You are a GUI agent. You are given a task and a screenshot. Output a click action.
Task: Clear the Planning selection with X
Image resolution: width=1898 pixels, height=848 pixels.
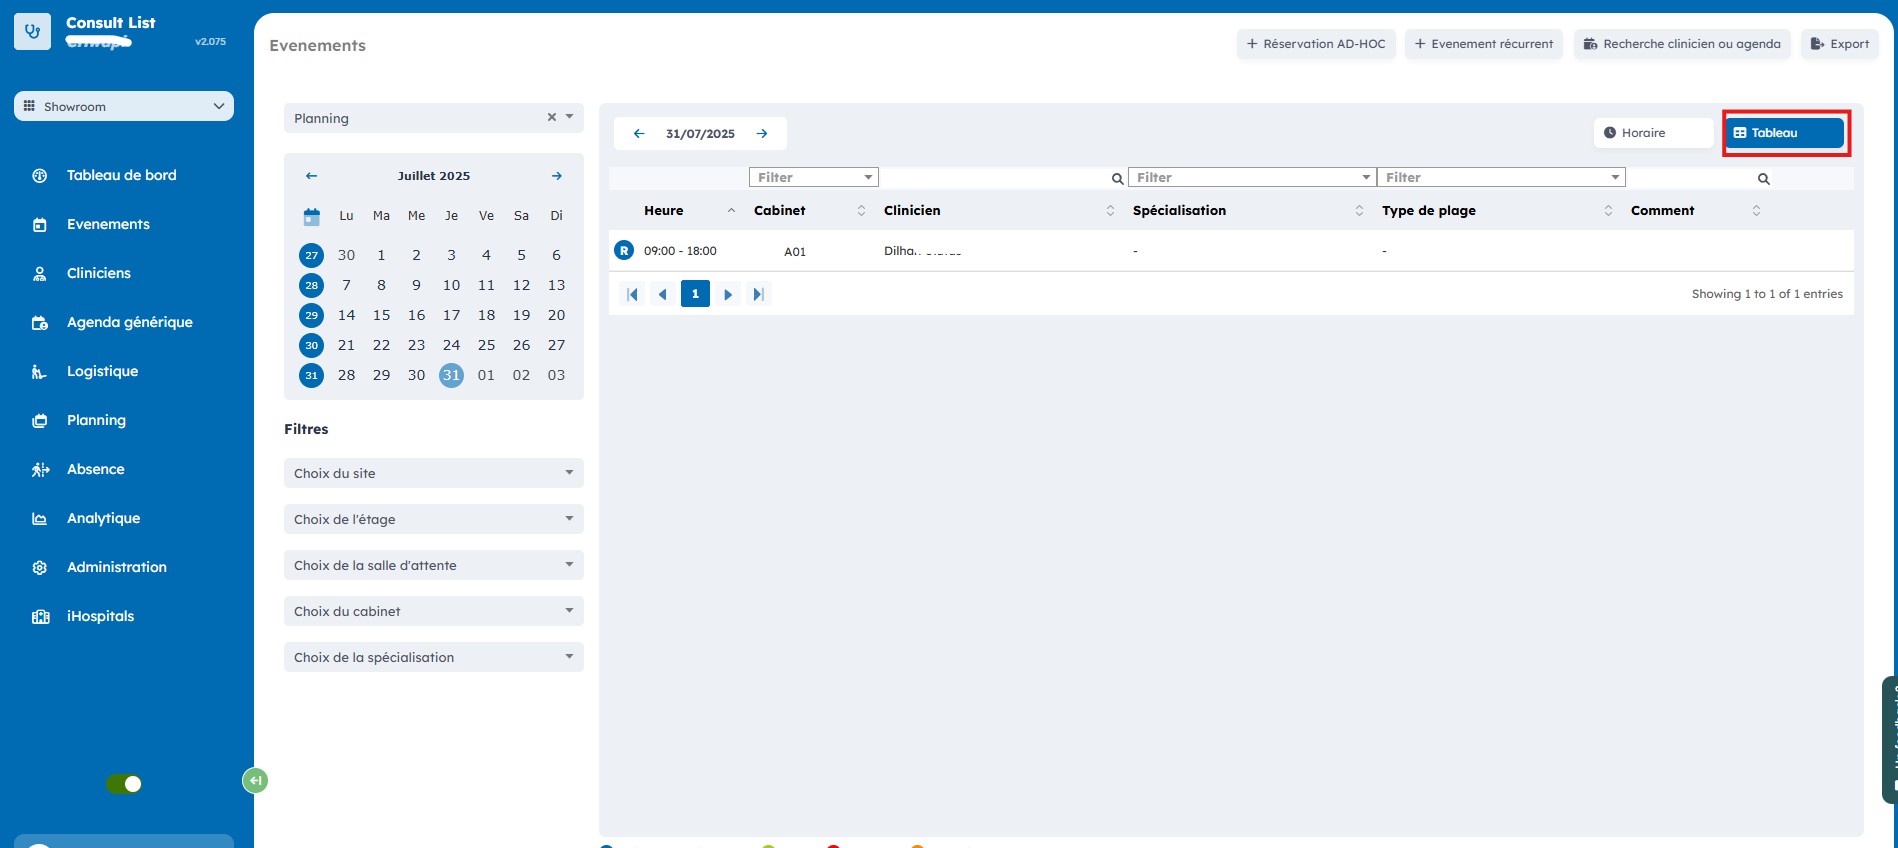(551, 118)
